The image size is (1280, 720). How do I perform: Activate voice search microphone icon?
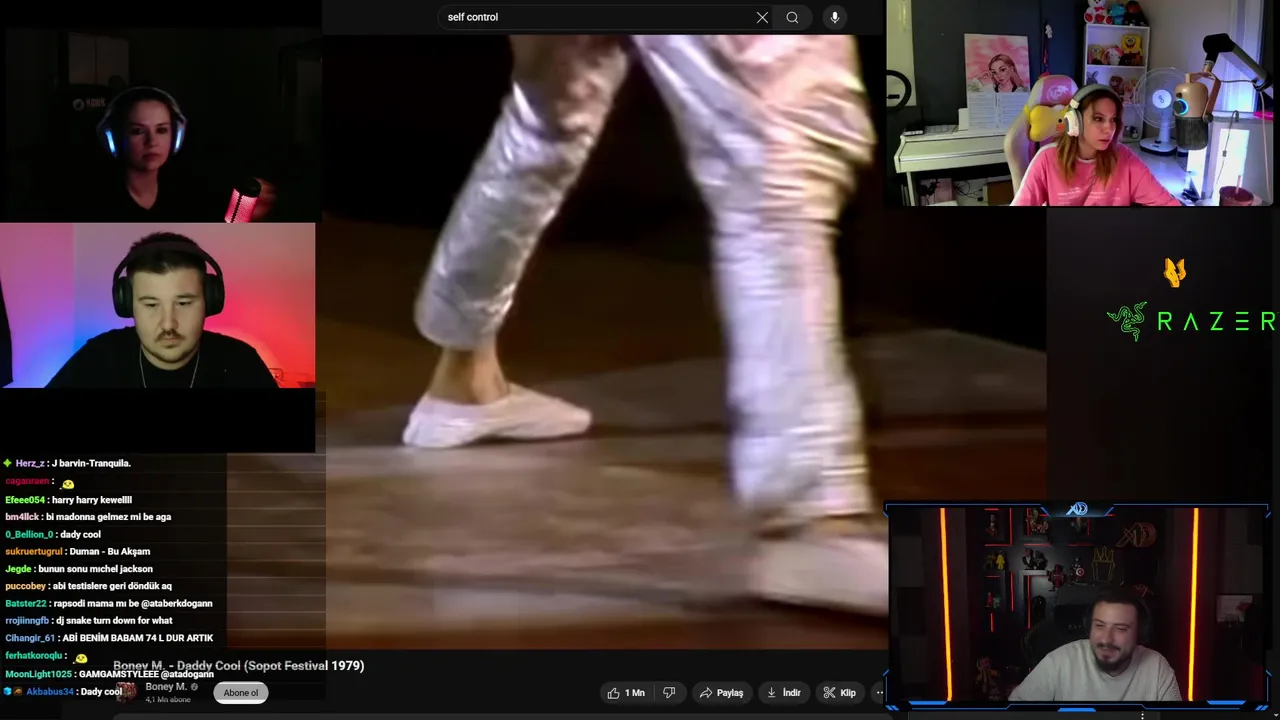click(835, 17)
